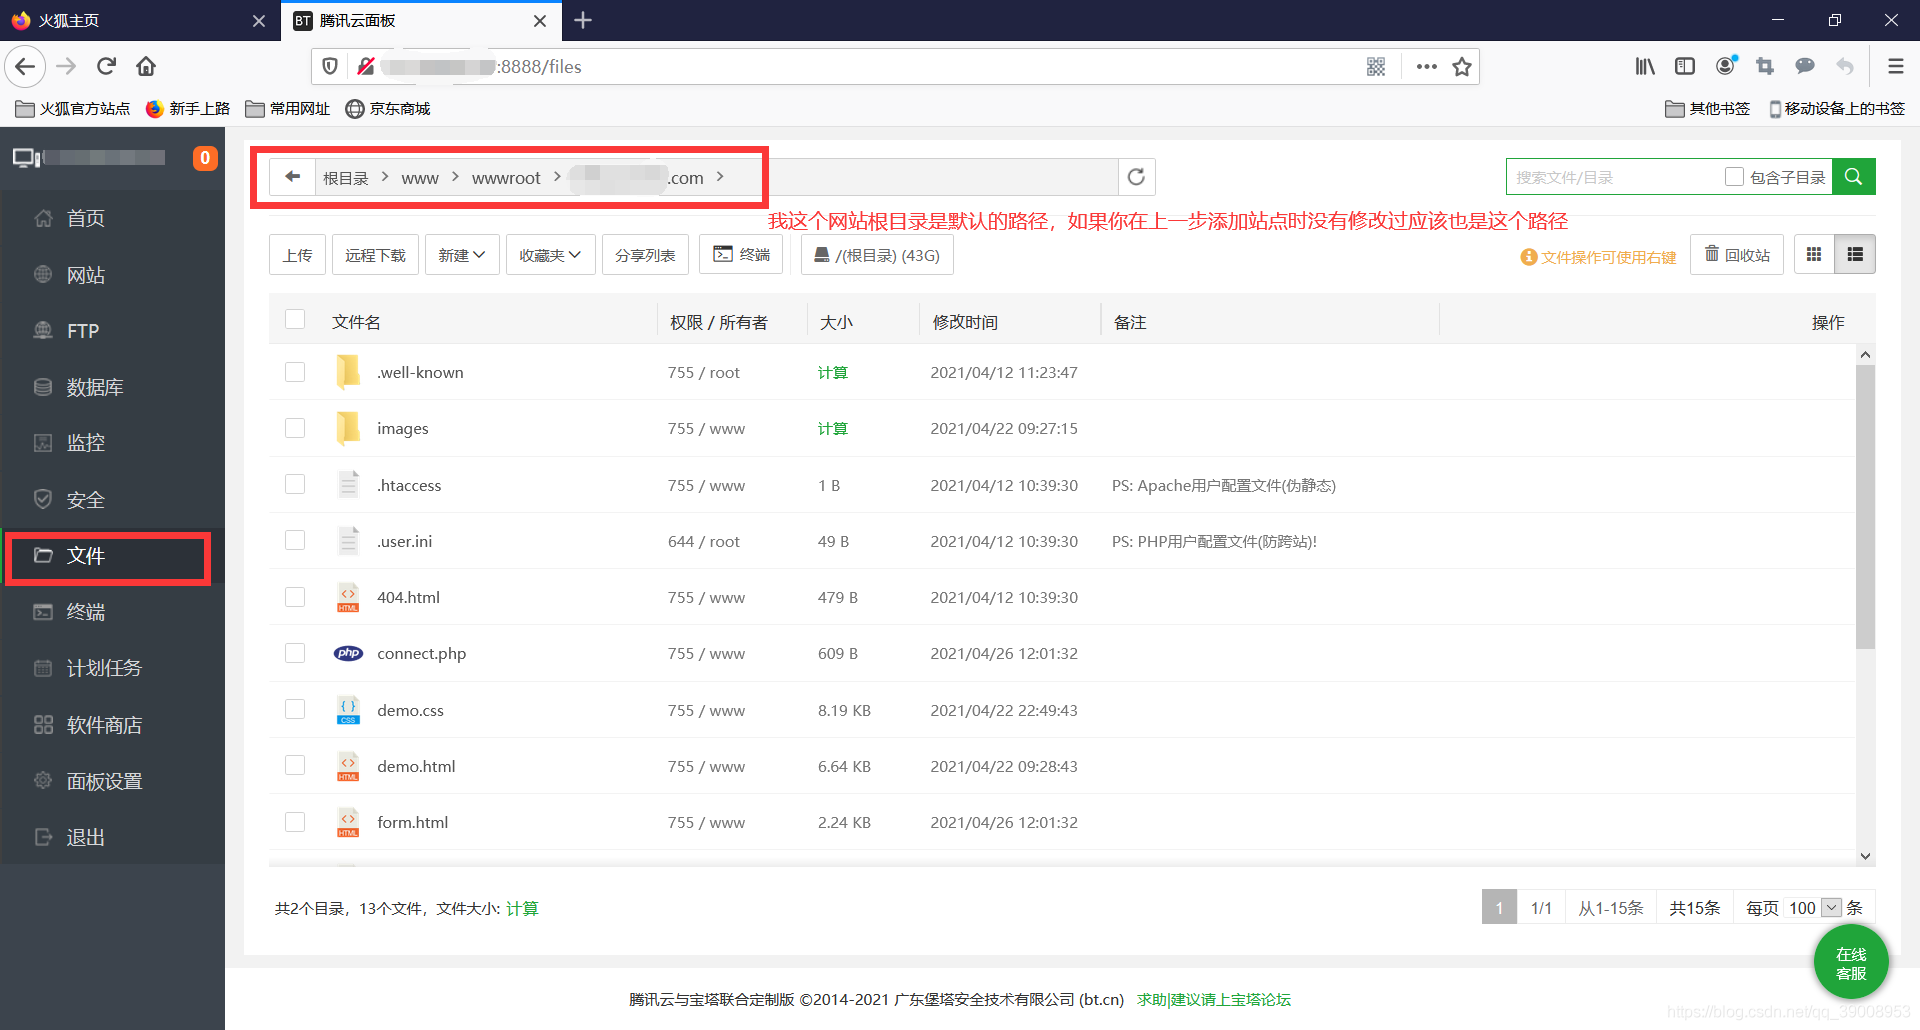Check the .user.ini row checkbox

click(x=295, y=540)
